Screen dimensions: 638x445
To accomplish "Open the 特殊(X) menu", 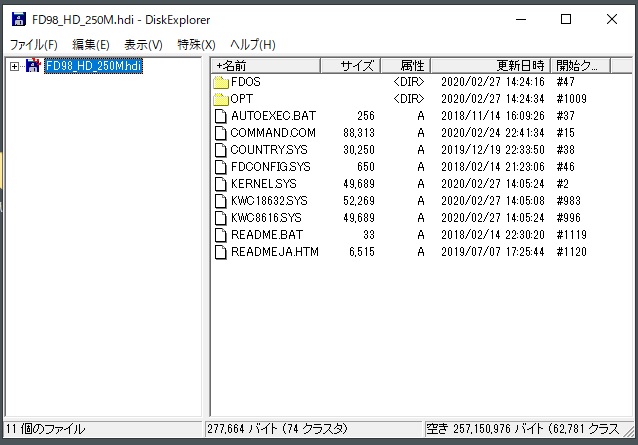I will click(196, 44).
